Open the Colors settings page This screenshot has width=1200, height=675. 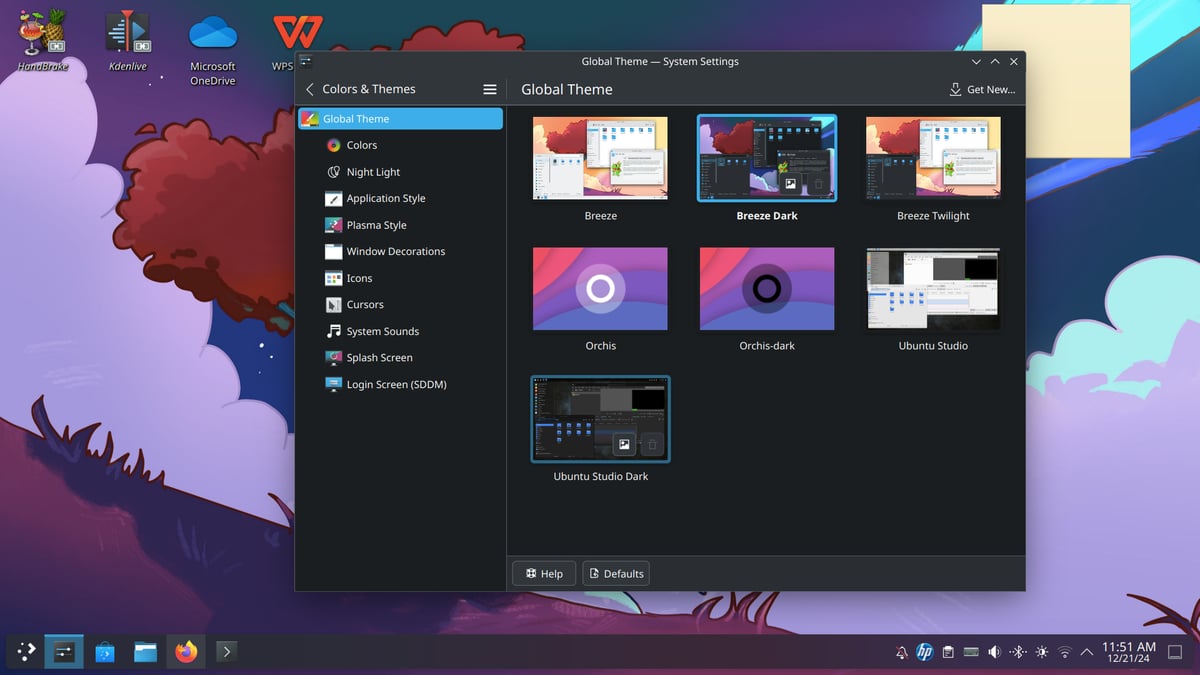[x=361, y=145]
